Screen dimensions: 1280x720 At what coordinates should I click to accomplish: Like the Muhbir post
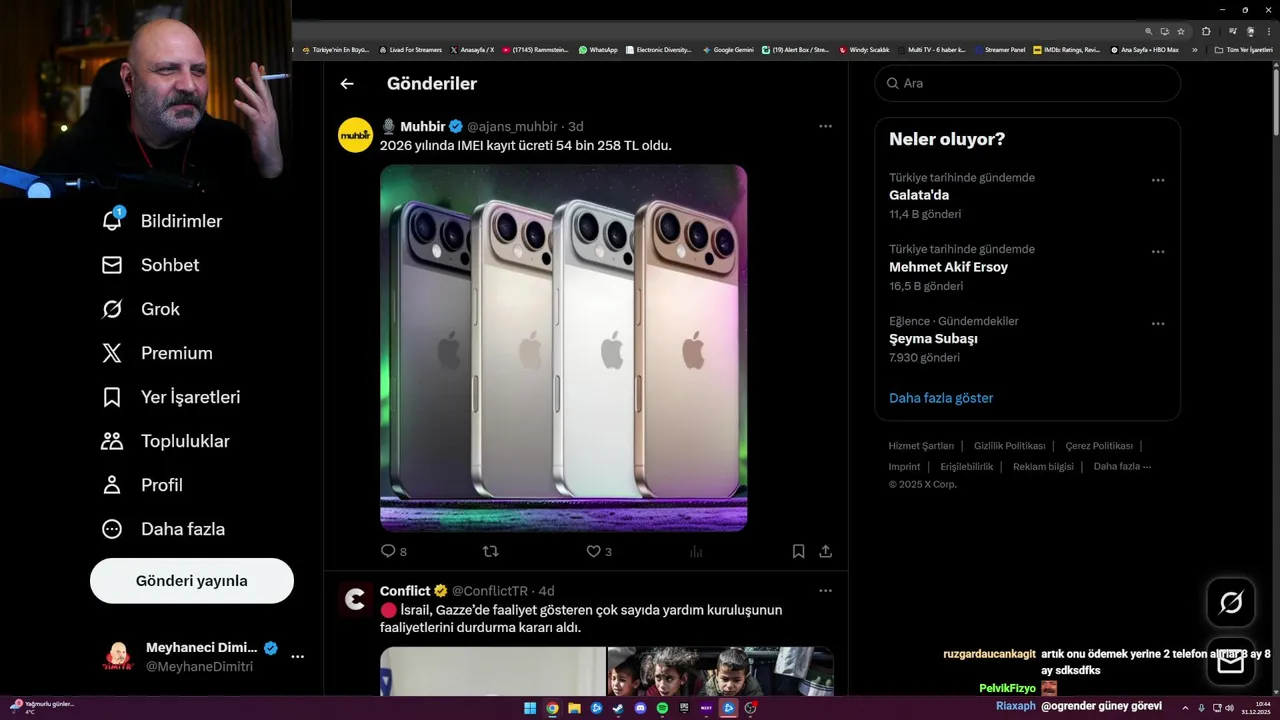pos(598,551)
